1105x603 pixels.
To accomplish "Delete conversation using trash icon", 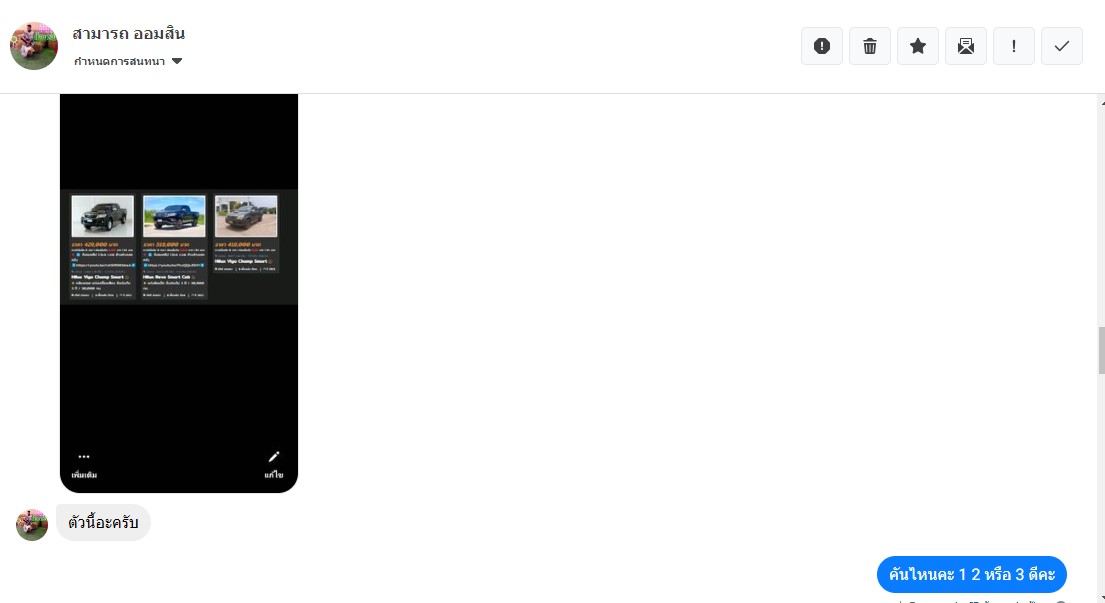I will tap(870, 46).
